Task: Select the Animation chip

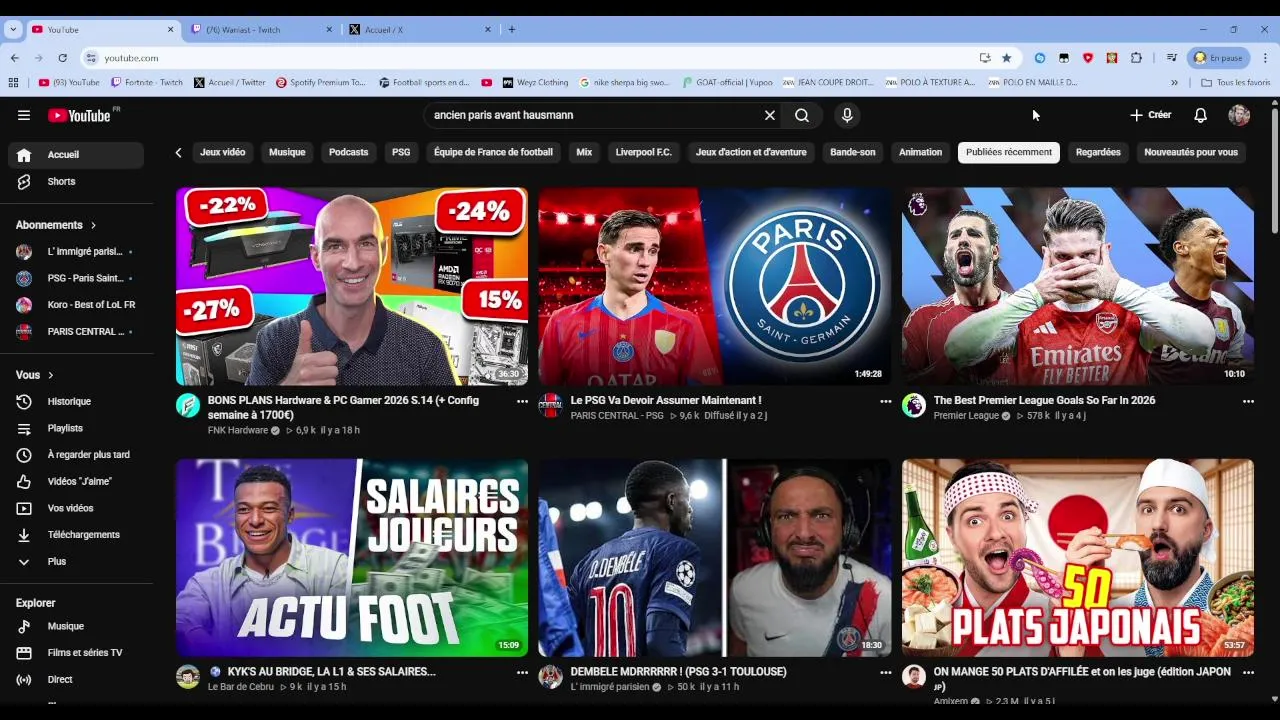Action: tap(920, 153)
